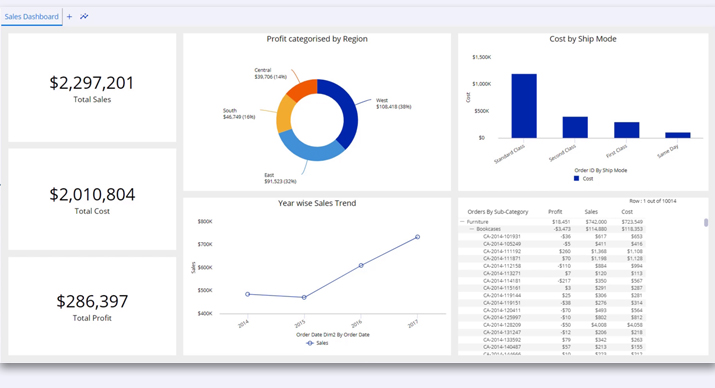Click Furniture profit cell $18,451
The image size is (715, 388).
click(561, 222)
